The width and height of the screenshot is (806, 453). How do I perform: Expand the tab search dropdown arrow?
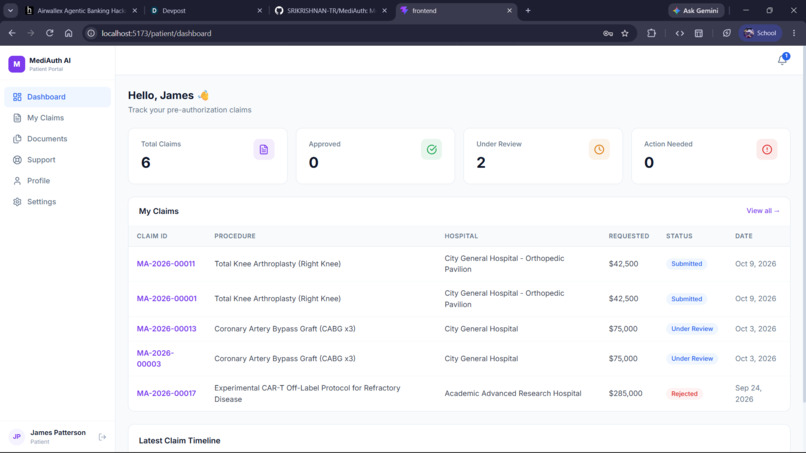click(10, 10)
